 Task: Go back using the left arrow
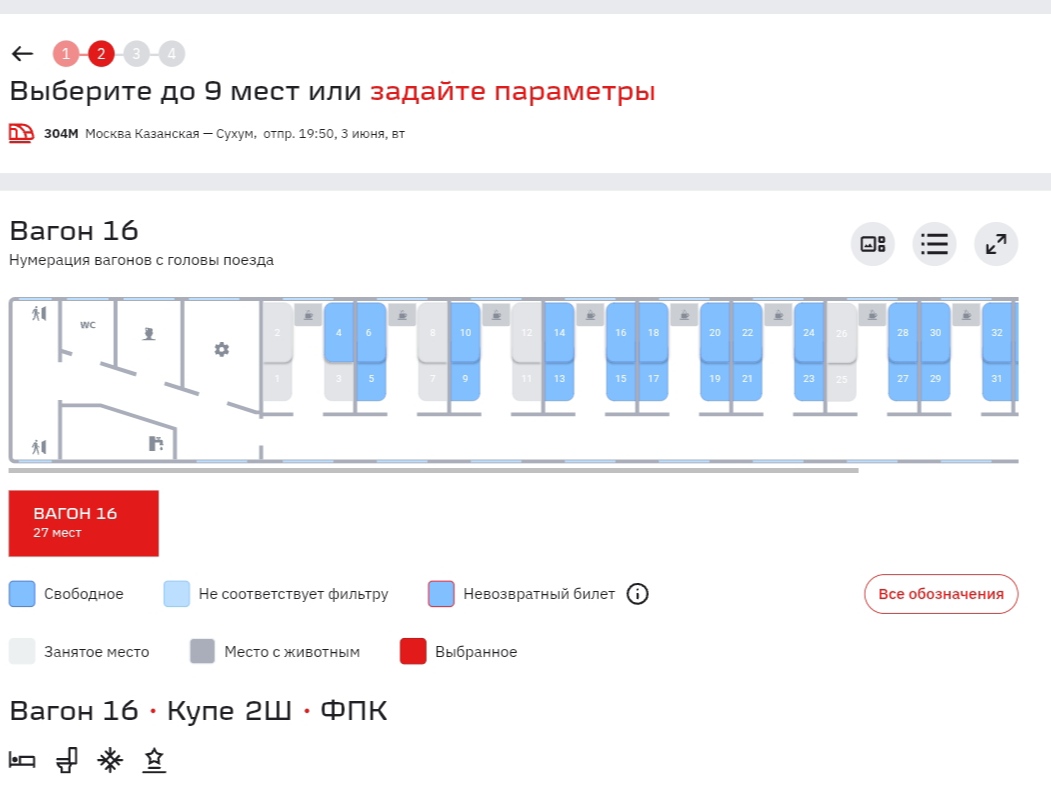point(22,54)
